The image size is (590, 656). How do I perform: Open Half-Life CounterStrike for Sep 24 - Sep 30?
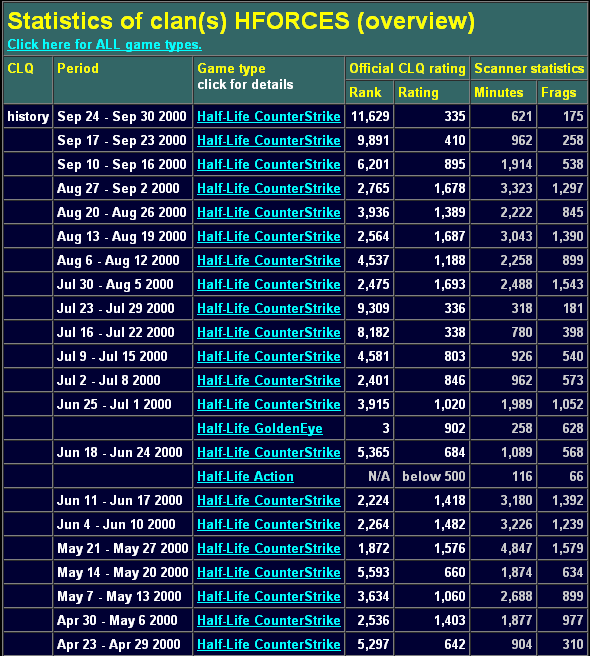pos(269,116)
